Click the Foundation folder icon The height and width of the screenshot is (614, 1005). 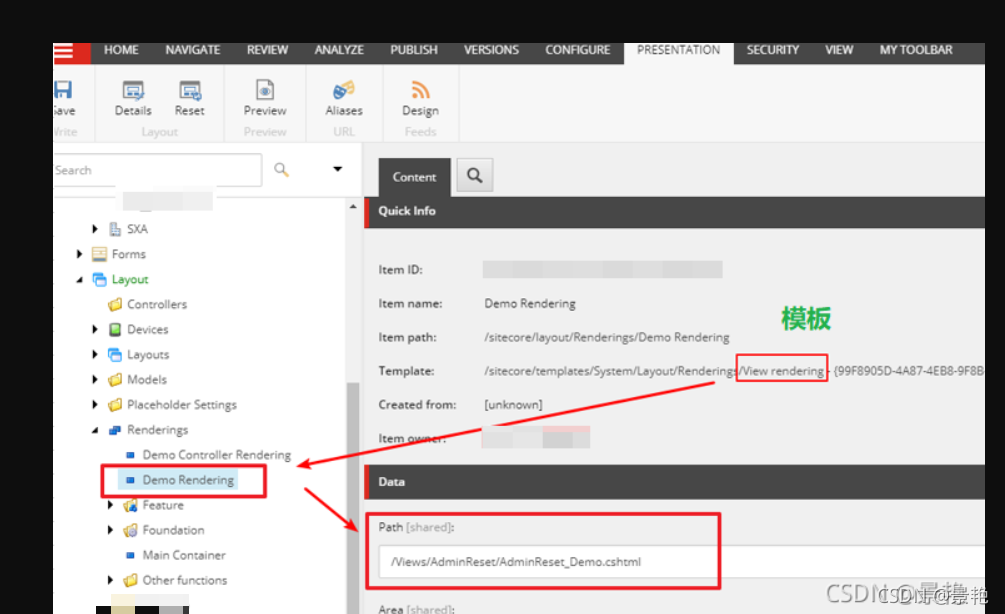130,530
